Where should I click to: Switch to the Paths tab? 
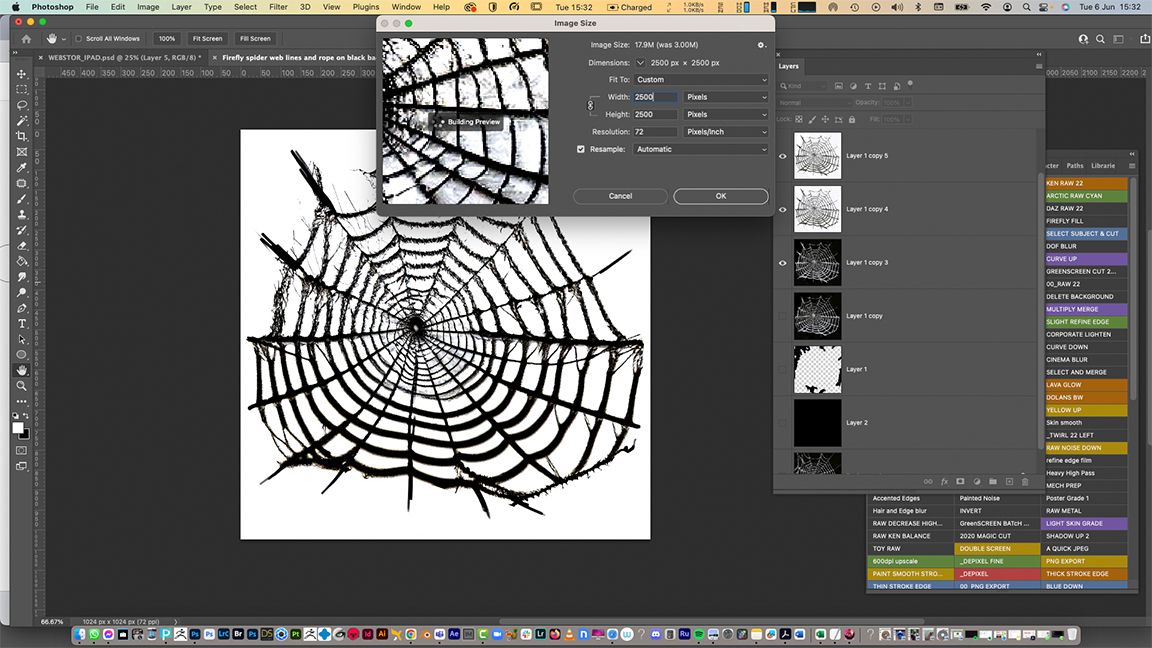tap(1074, 166)
